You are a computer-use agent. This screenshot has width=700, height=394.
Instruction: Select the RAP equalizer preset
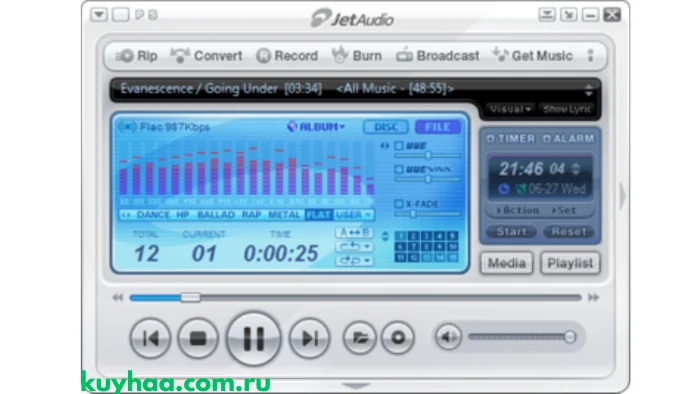pyautogui.click(x=251, y=215)
